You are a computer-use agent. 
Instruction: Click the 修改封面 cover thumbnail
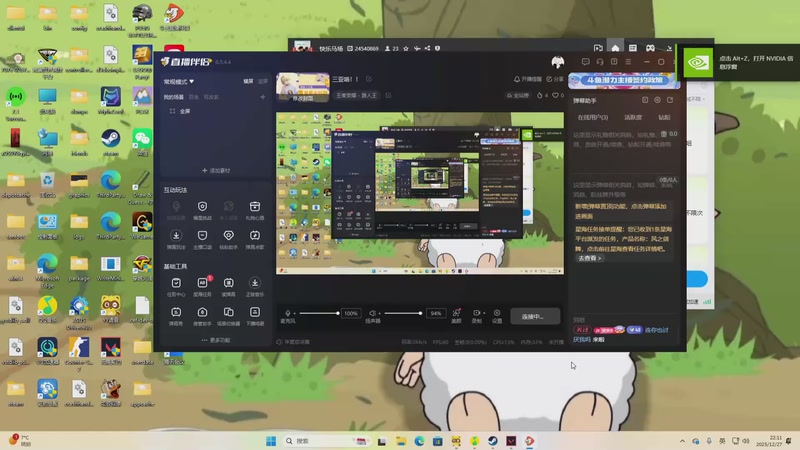(x=303, y=87)
